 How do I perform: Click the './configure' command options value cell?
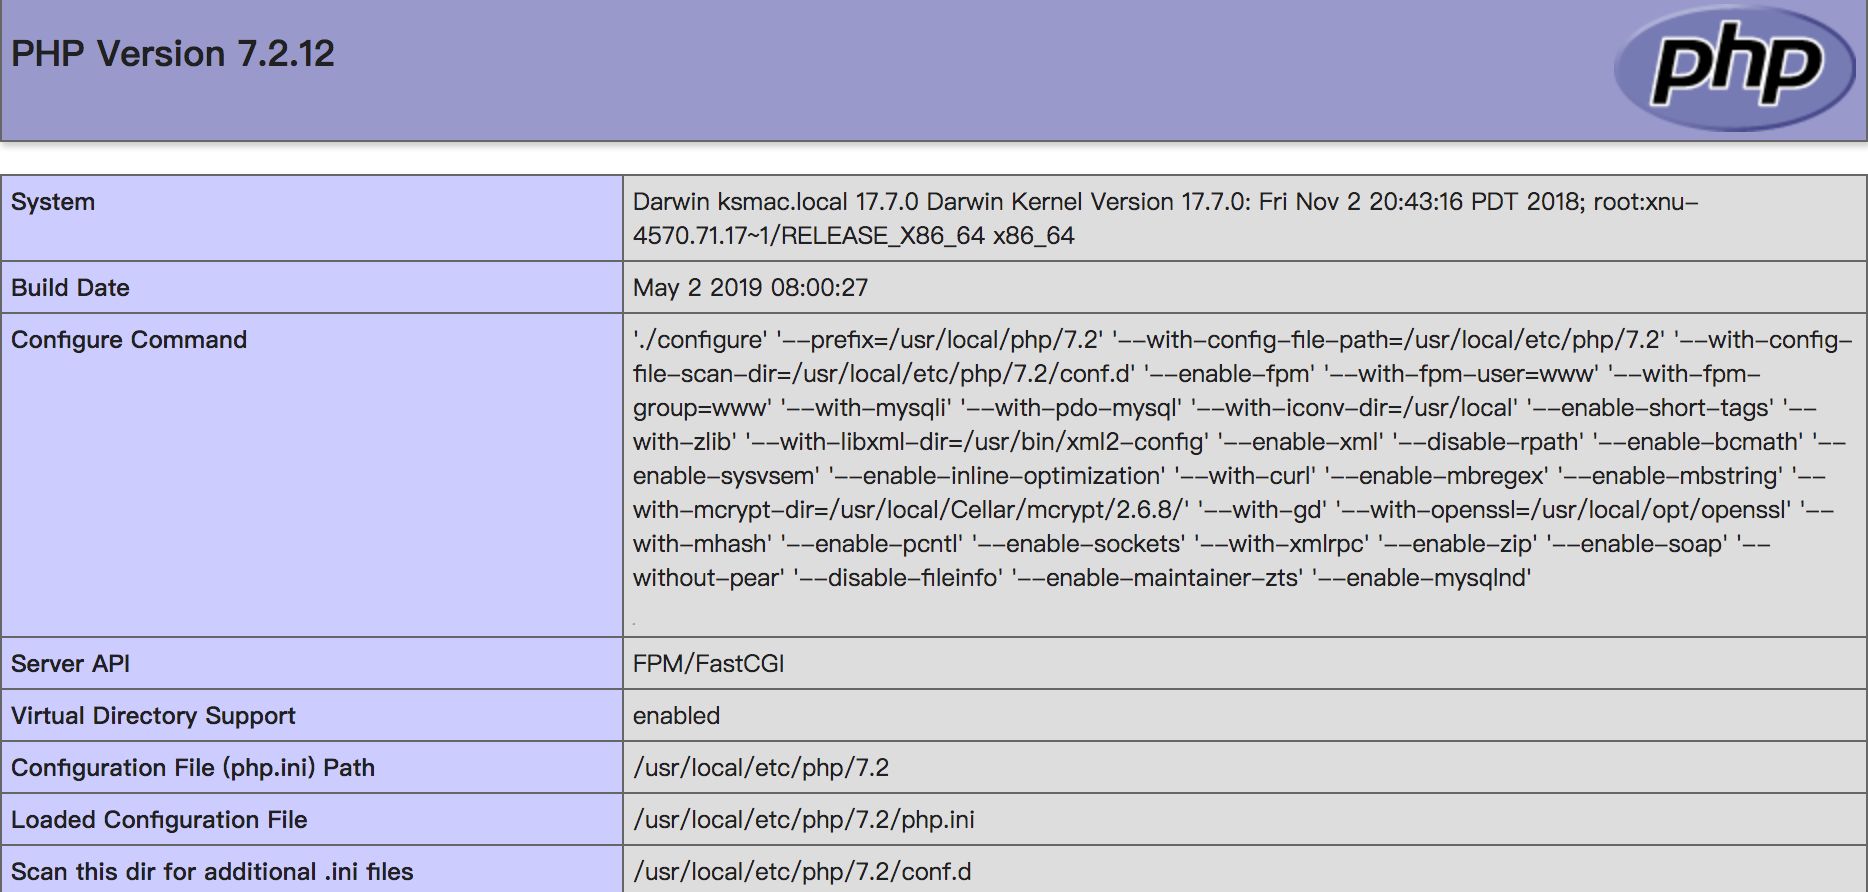(x=1244, y=475)
